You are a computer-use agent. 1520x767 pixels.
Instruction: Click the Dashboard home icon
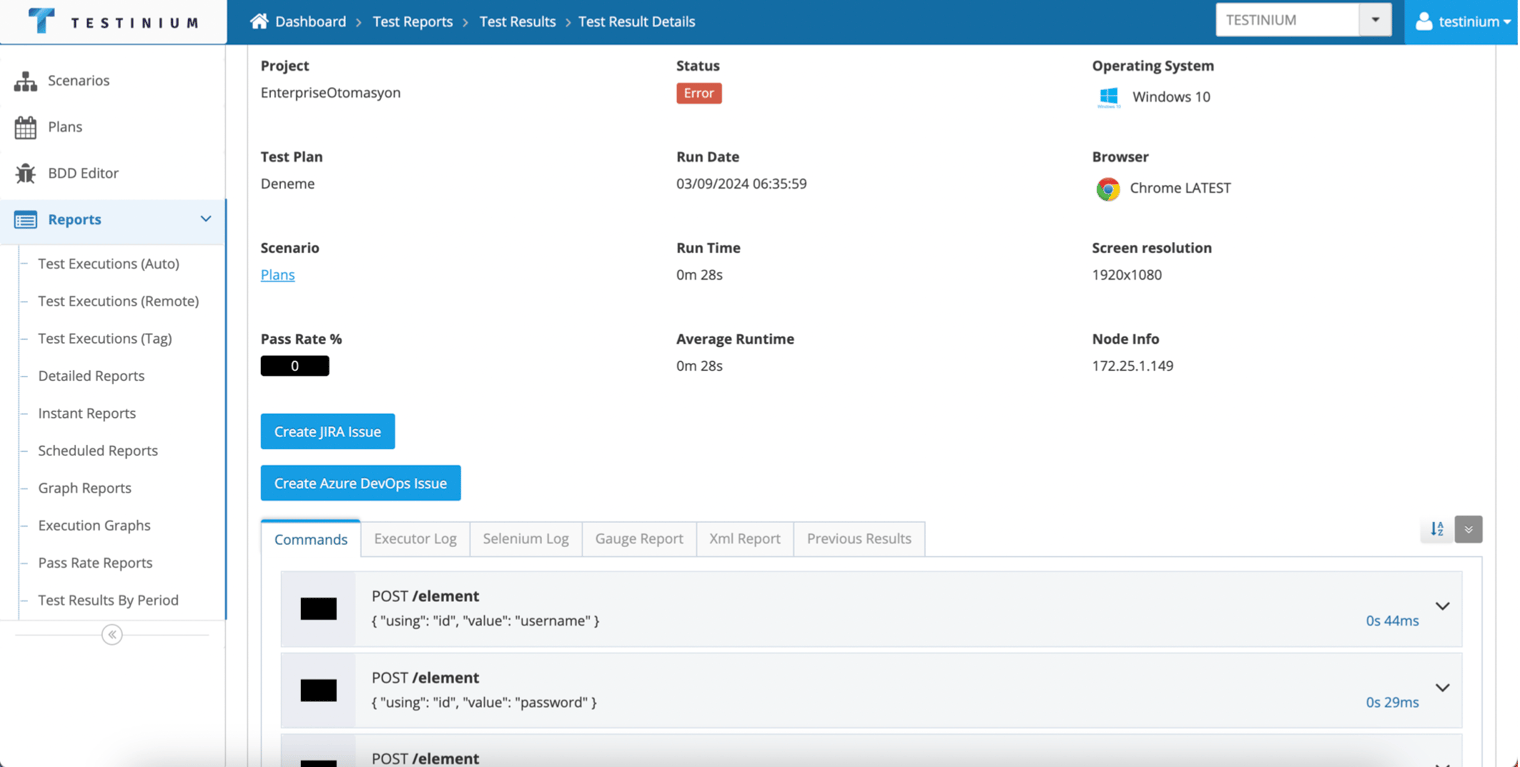coord(259,21)
